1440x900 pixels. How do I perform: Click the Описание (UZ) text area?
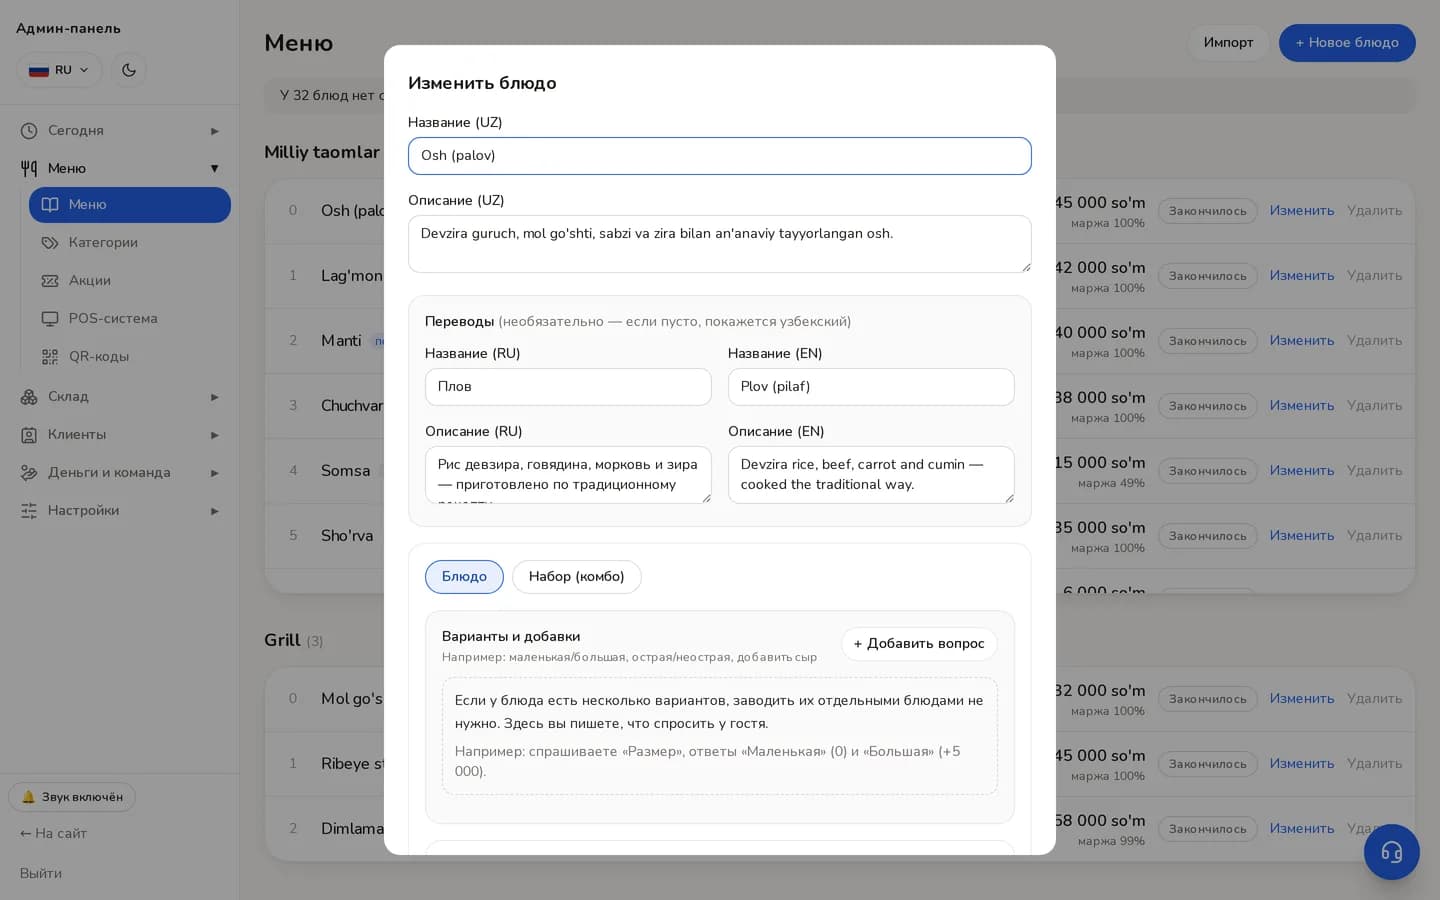[720, 244]
